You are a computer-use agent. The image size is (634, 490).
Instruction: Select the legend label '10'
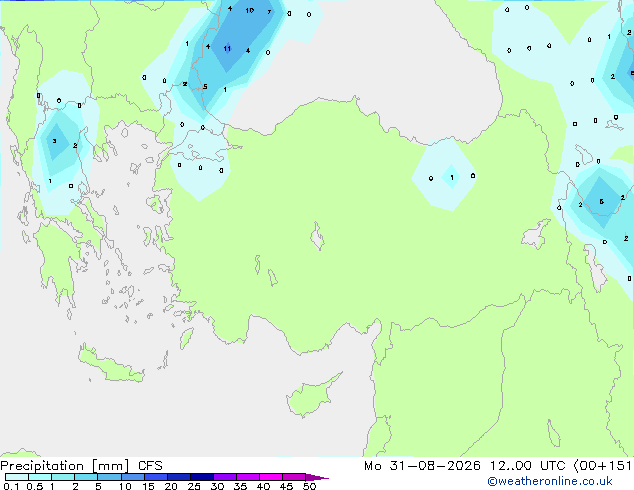tap(125, 486)
